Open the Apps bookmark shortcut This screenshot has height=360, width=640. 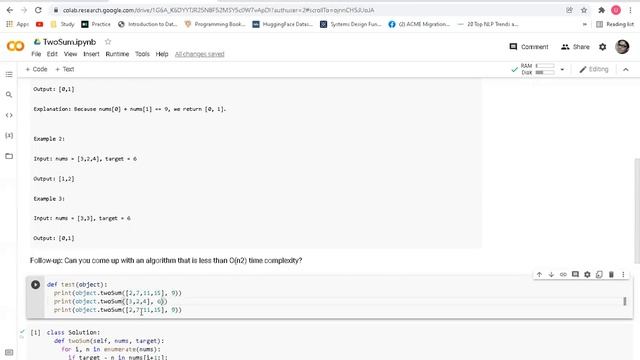coord(17,24)
